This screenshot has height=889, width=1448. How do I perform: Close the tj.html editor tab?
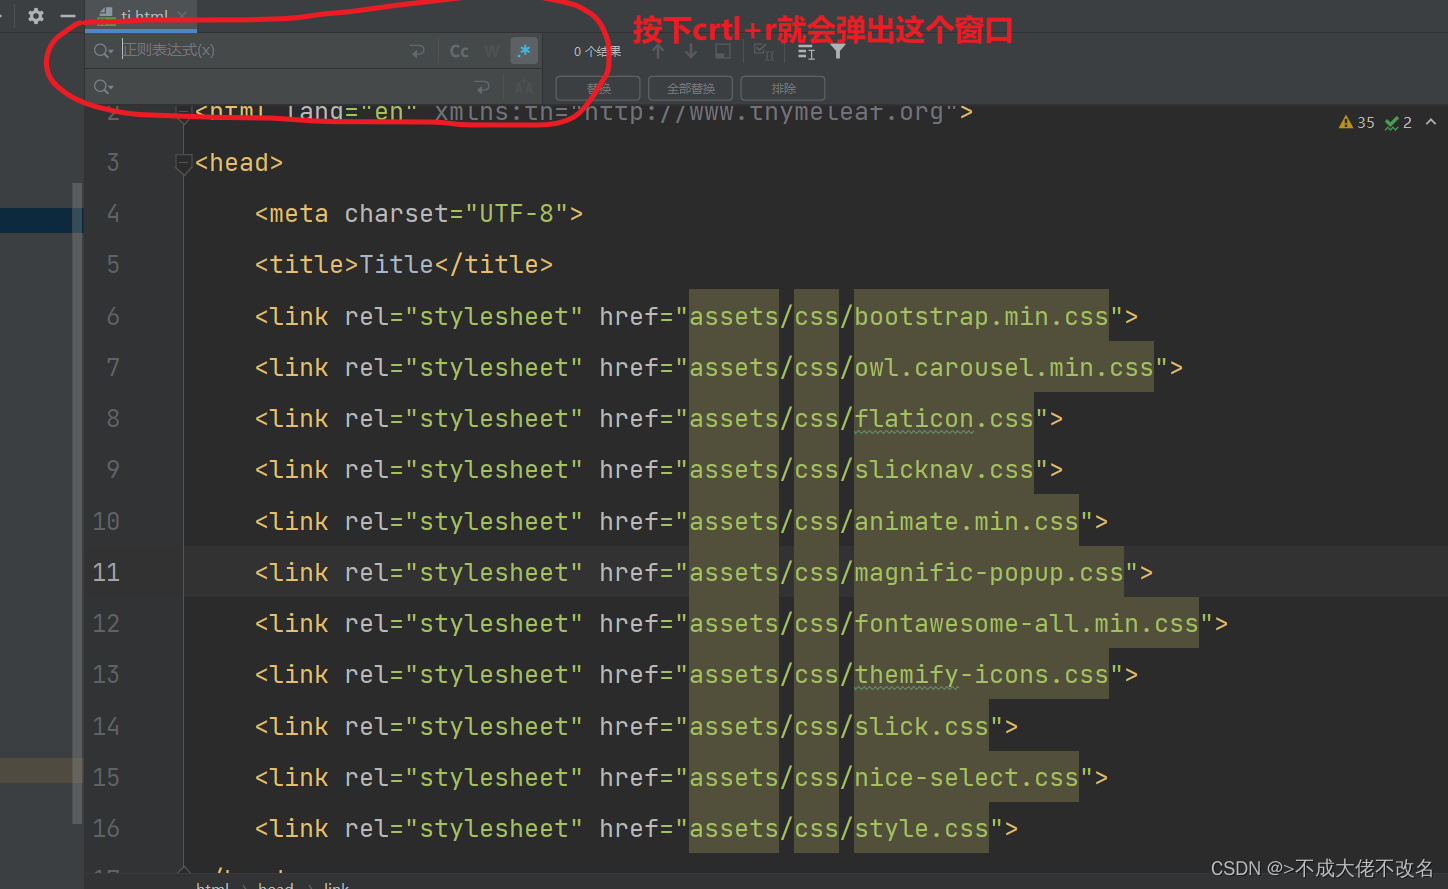[182, 15]
